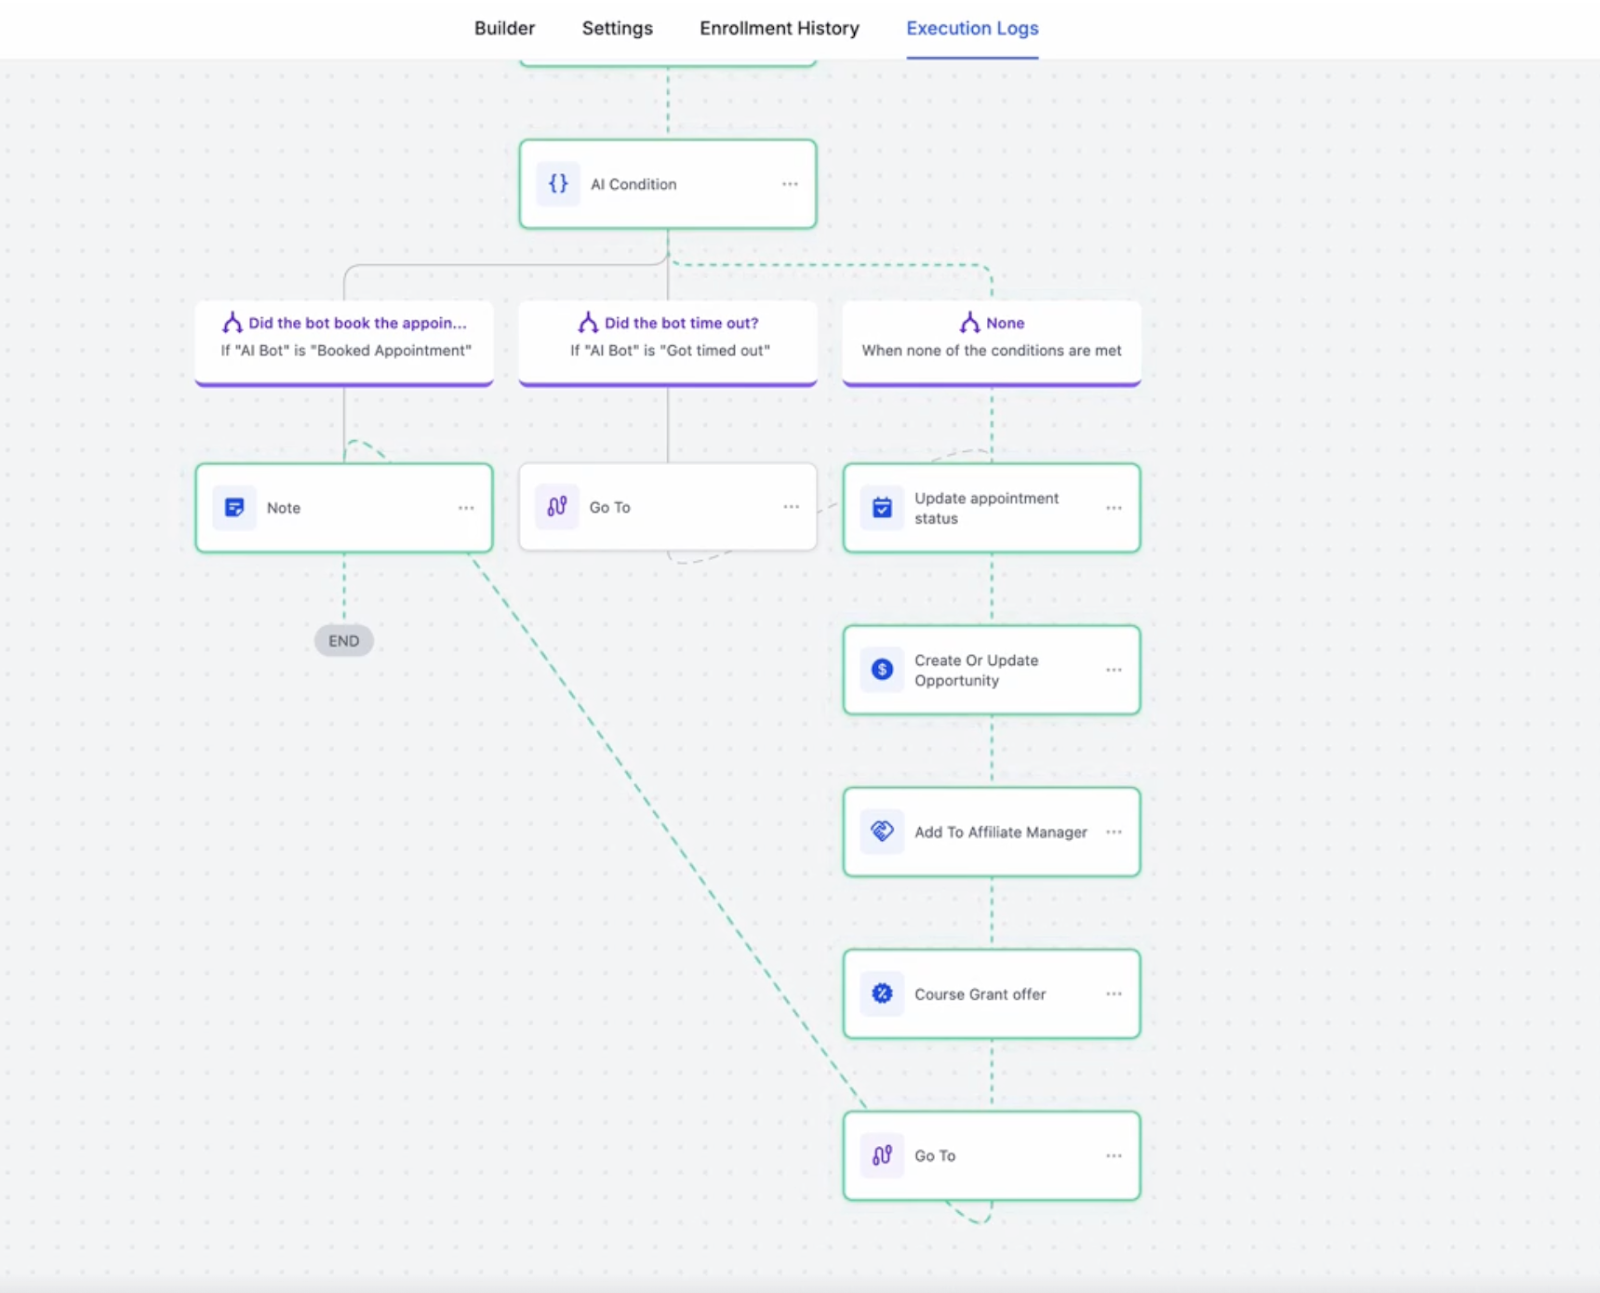Open the Course Grant offer three-dot menu
The height and width of the screenshot is (1293, 1600).
1114,994
